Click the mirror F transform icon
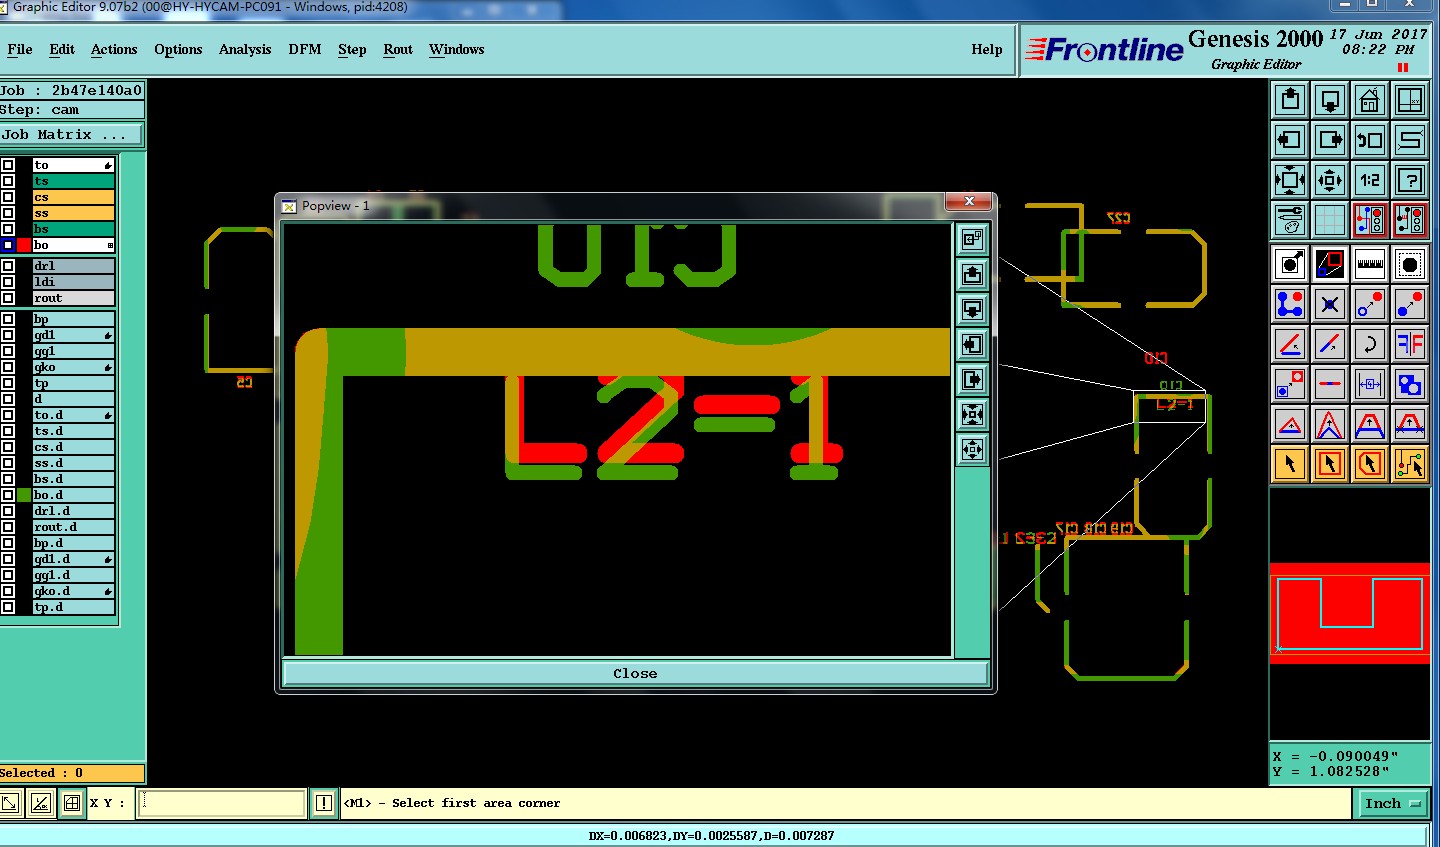Image resolution: width=1440 pixels, height=847 pixels. [1410, 345]
